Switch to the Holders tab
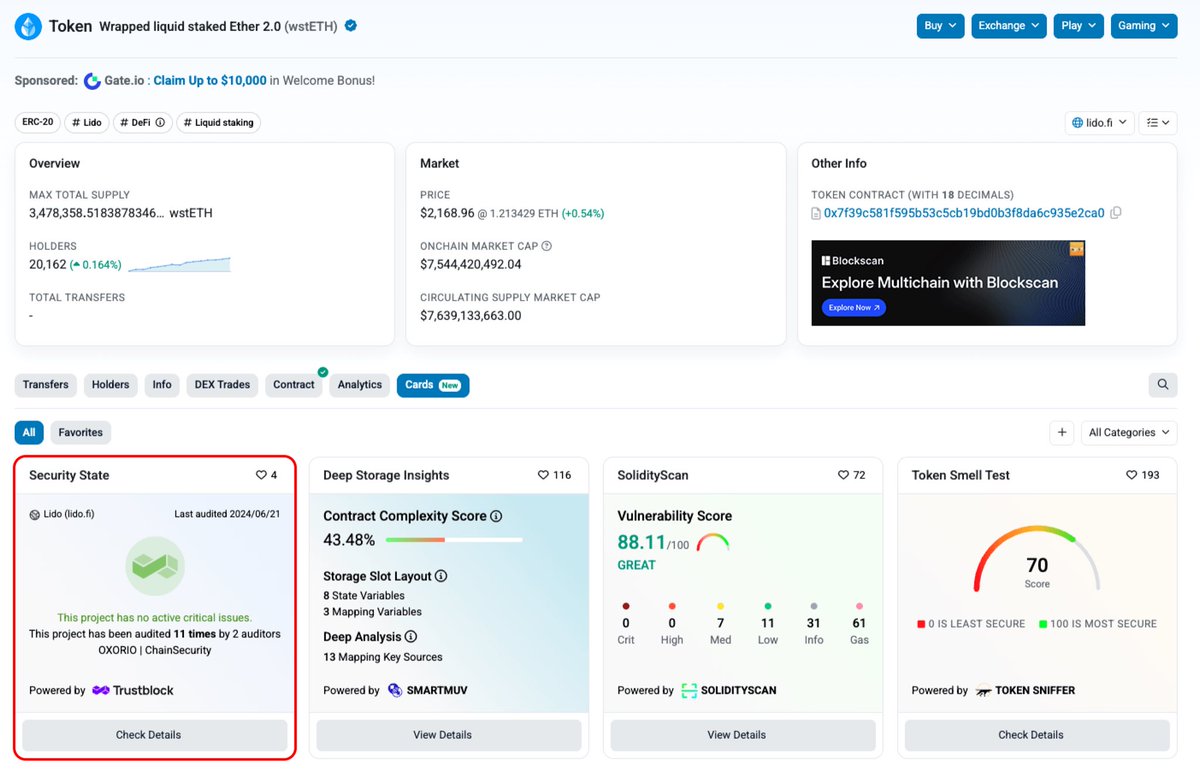The height and width of the screenshot is (769, 1200). coord(111,385)
